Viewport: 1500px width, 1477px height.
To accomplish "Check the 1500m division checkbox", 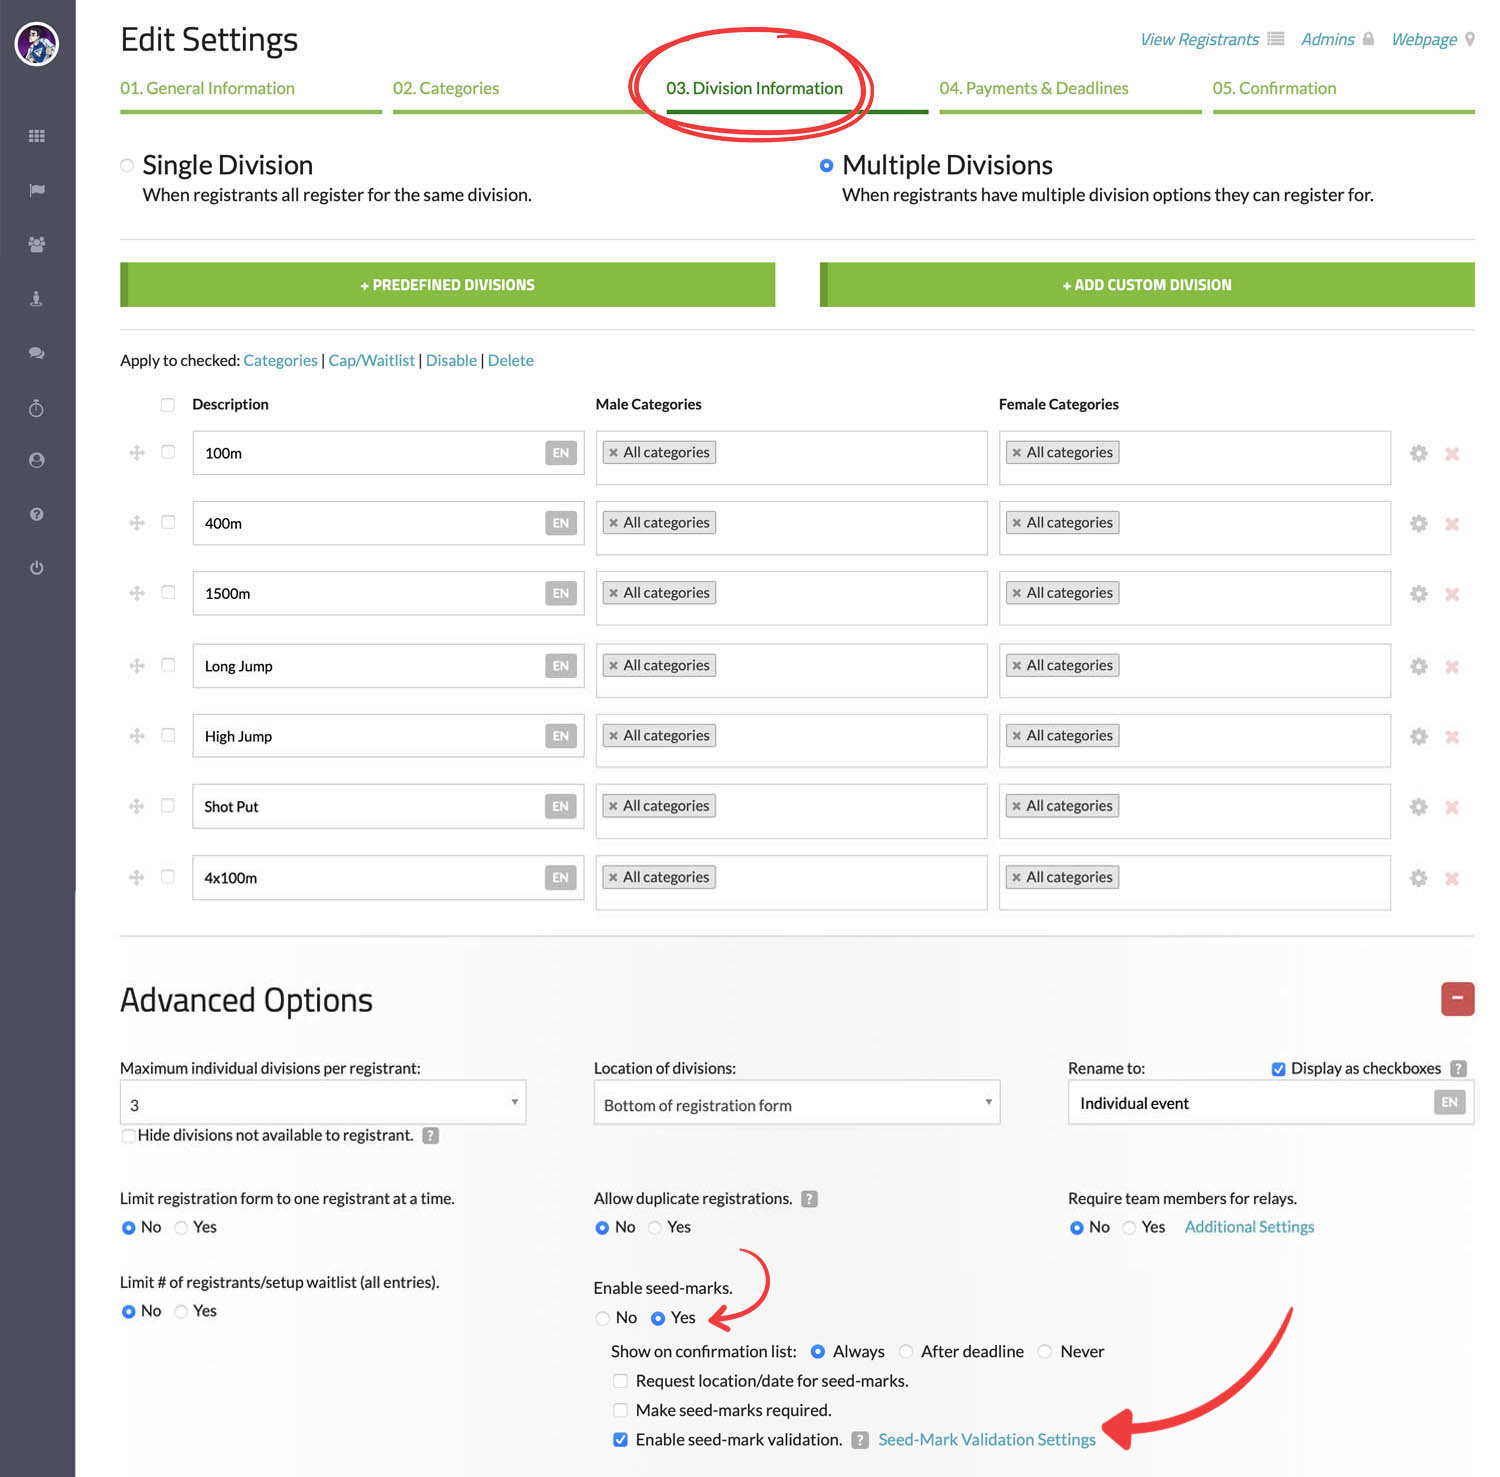I will pyautogui.click(x=168, y=592).
